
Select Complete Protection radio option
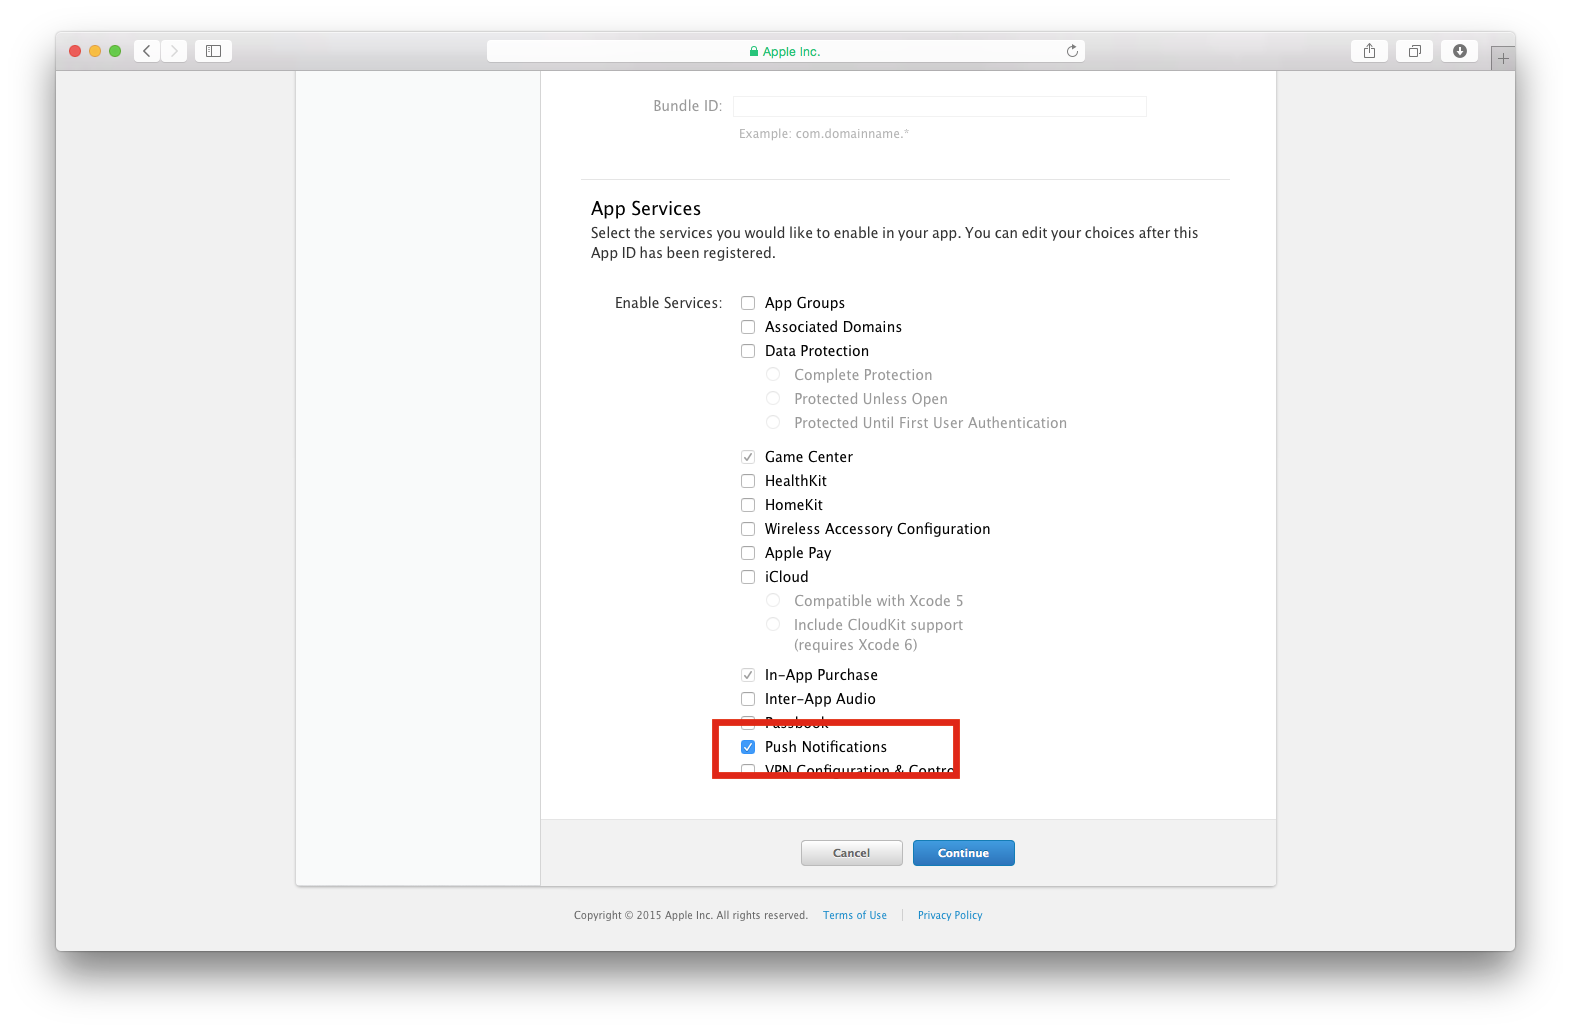[773, 374]
